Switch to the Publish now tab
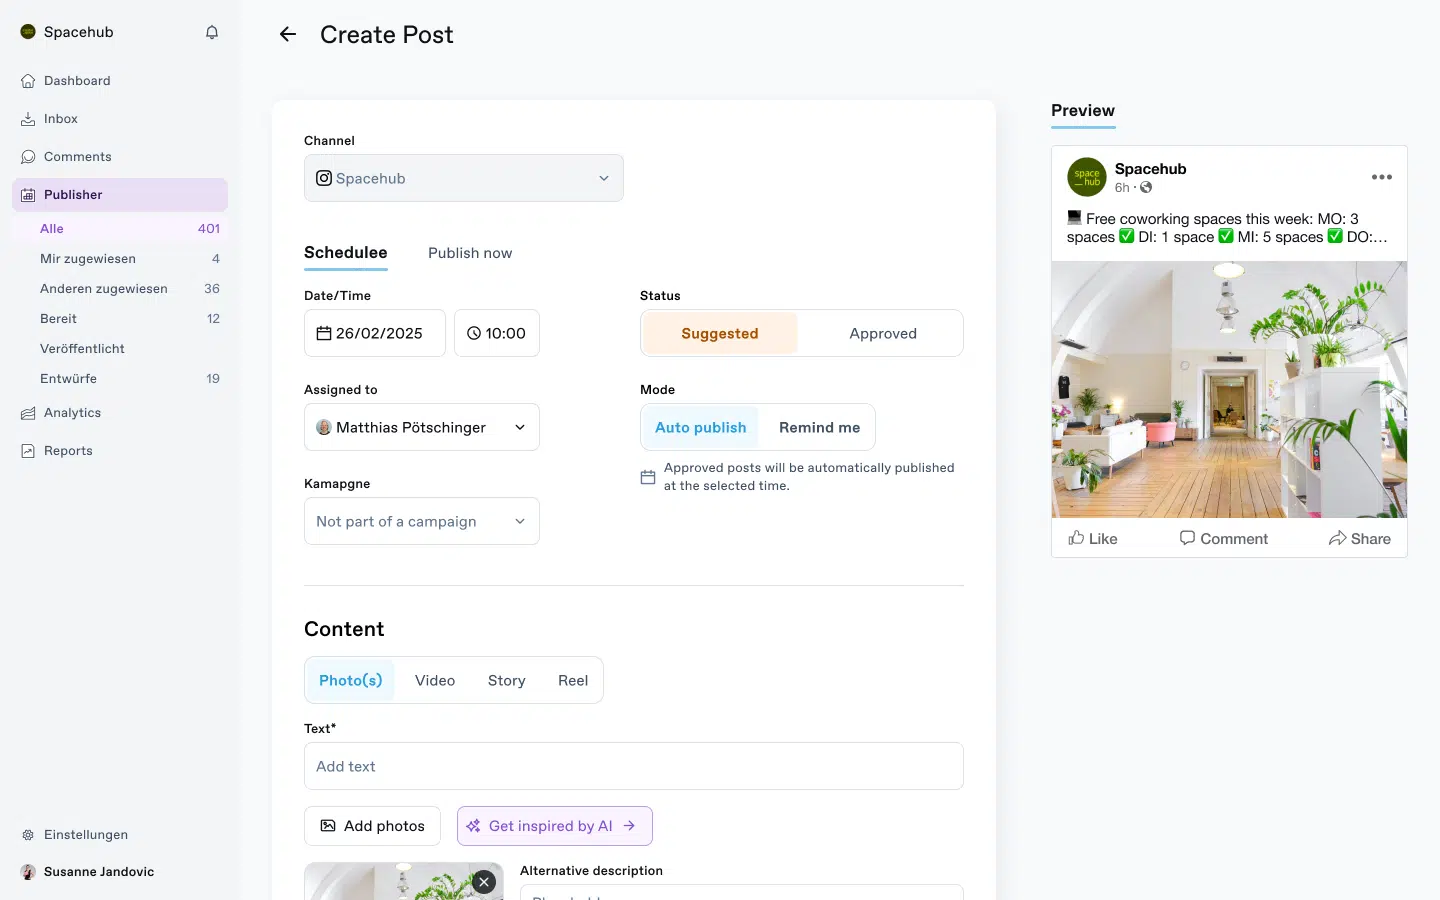The image size is (1440, 900). pos(470,253)
